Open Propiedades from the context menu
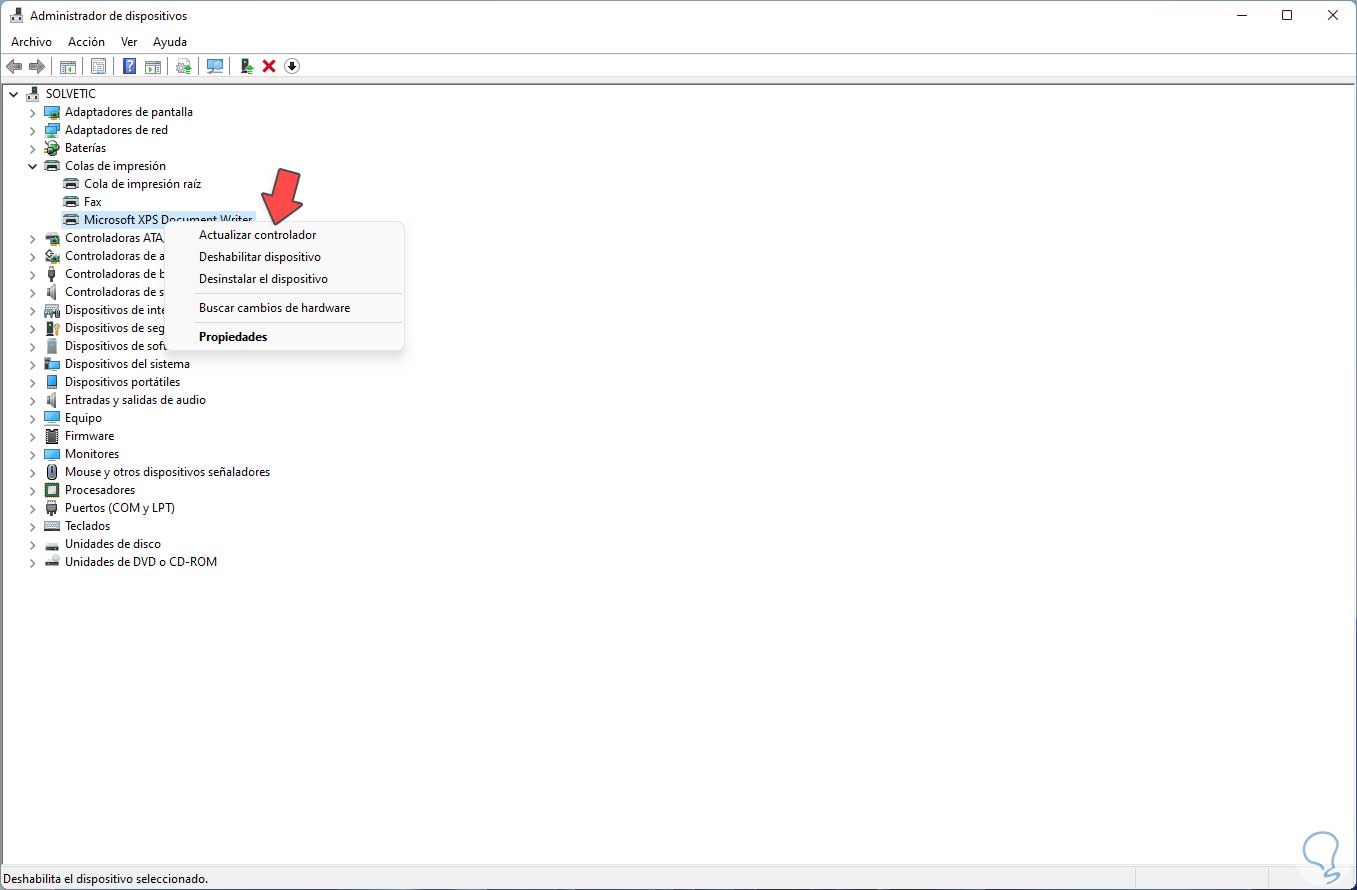1357x890 pixels. (285, 337)
